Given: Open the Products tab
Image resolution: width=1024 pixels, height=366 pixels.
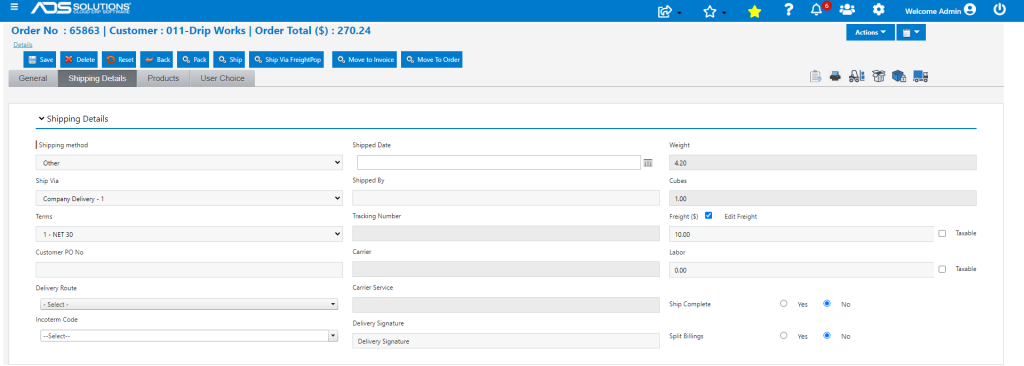Looking at the screenshot, I should click(x=163, y=78).
